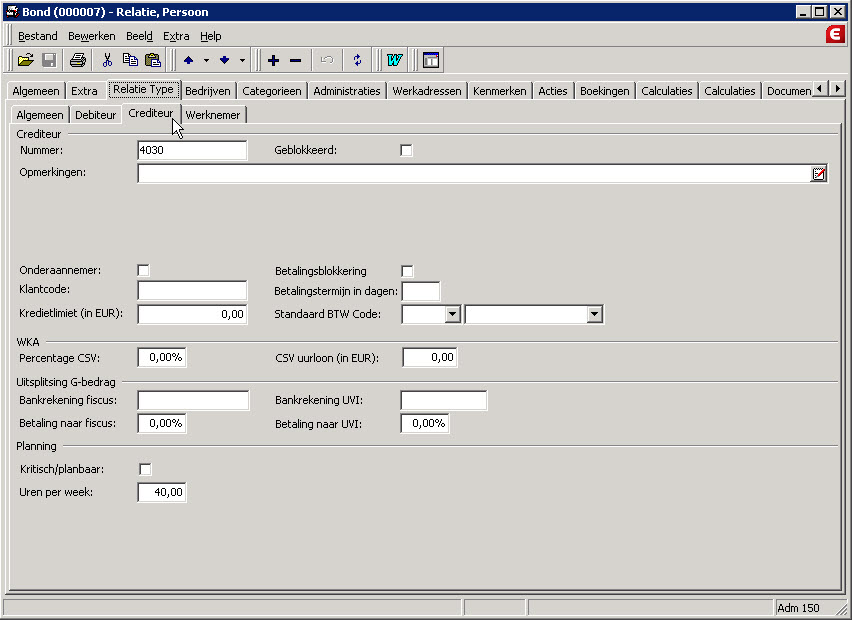Click the Uren per week field
Screen dimensions: 852x620
click(x=162, y=492)
